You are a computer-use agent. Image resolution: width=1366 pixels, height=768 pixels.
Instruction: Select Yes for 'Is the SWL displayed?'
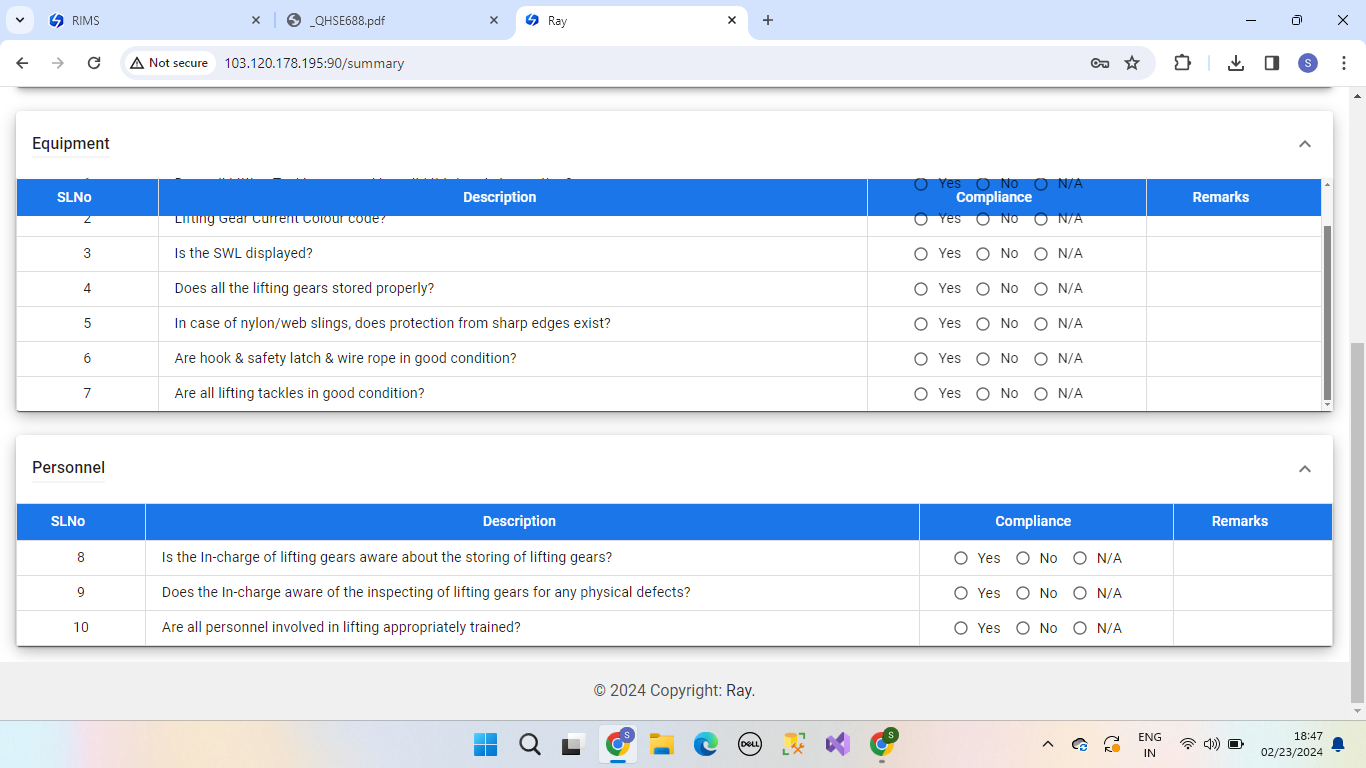coord(921,254)
